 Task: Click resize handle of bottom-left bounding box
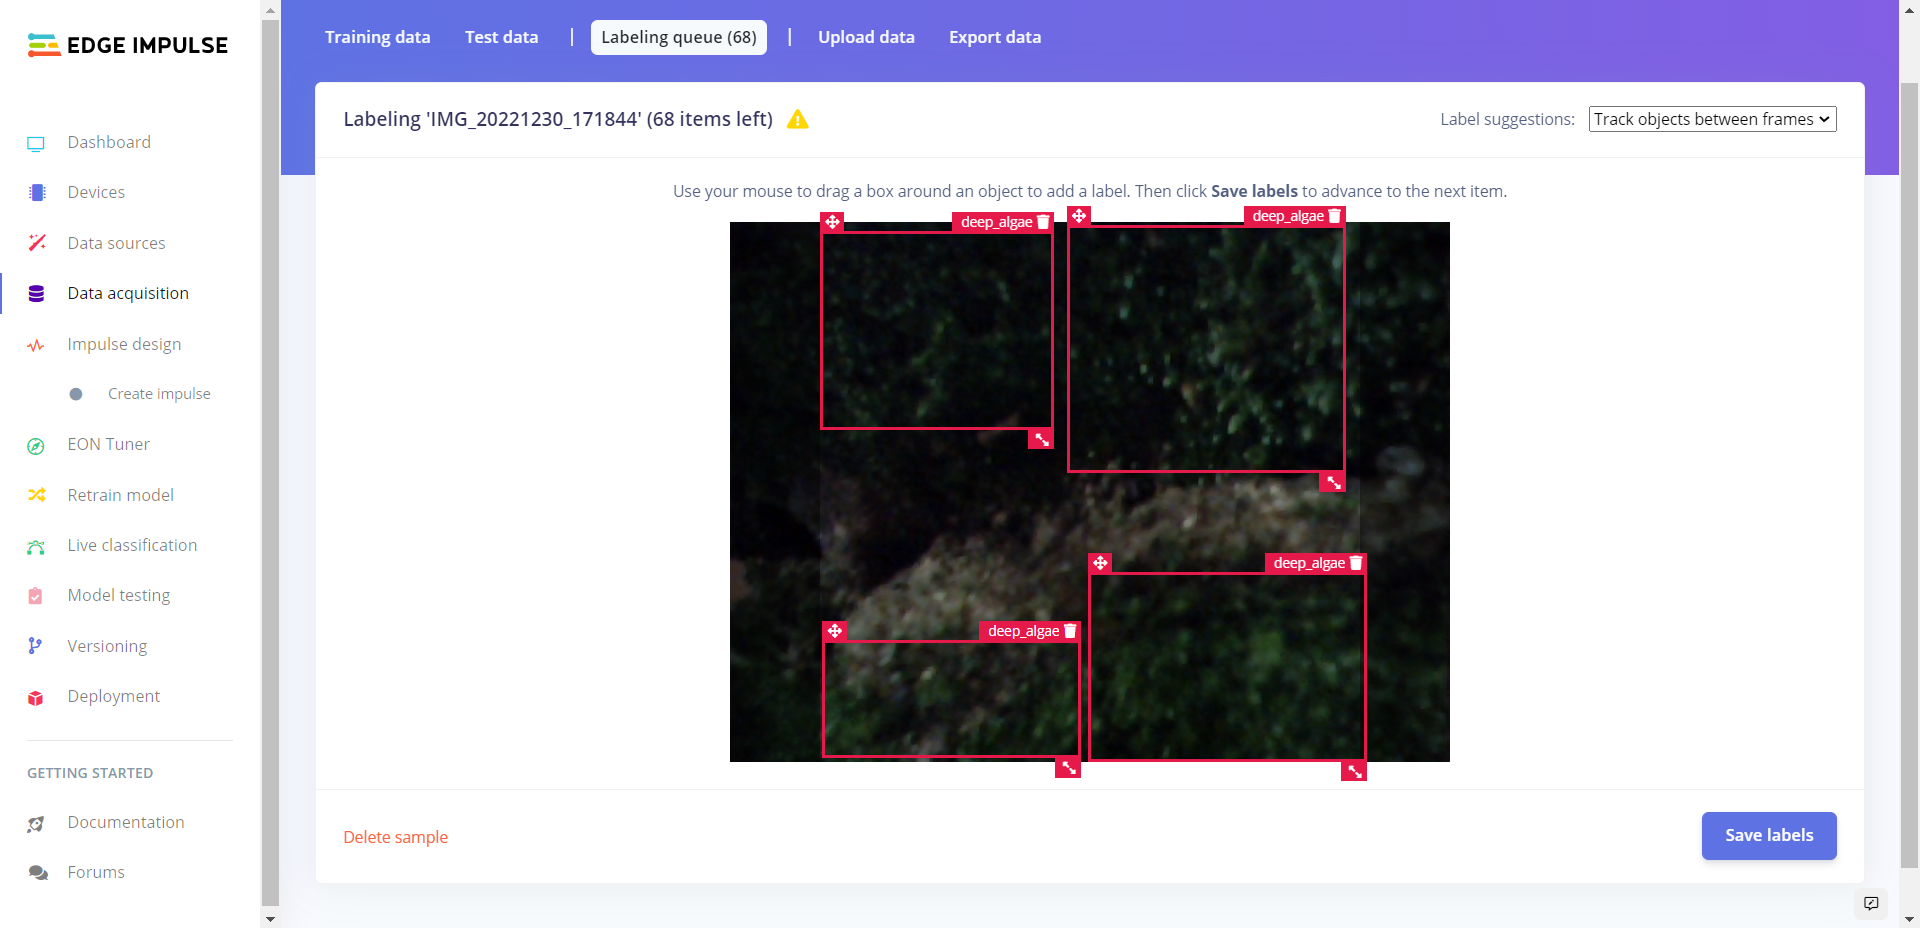point(1068,767)
